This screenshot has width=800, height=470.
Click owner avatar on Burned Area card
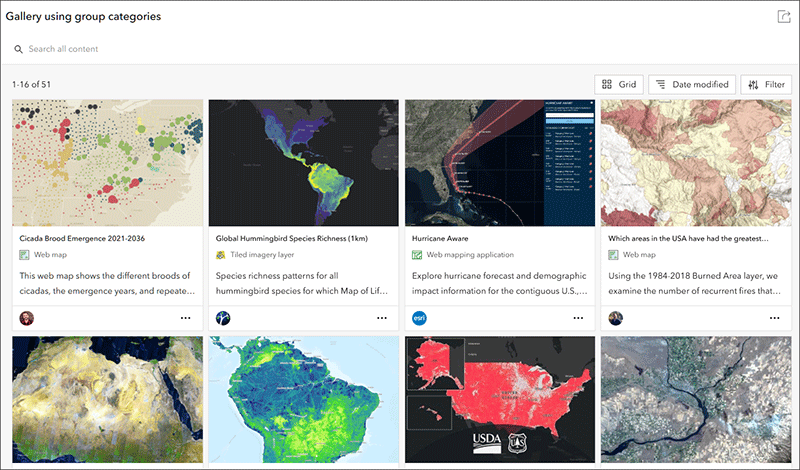[616, 318]
